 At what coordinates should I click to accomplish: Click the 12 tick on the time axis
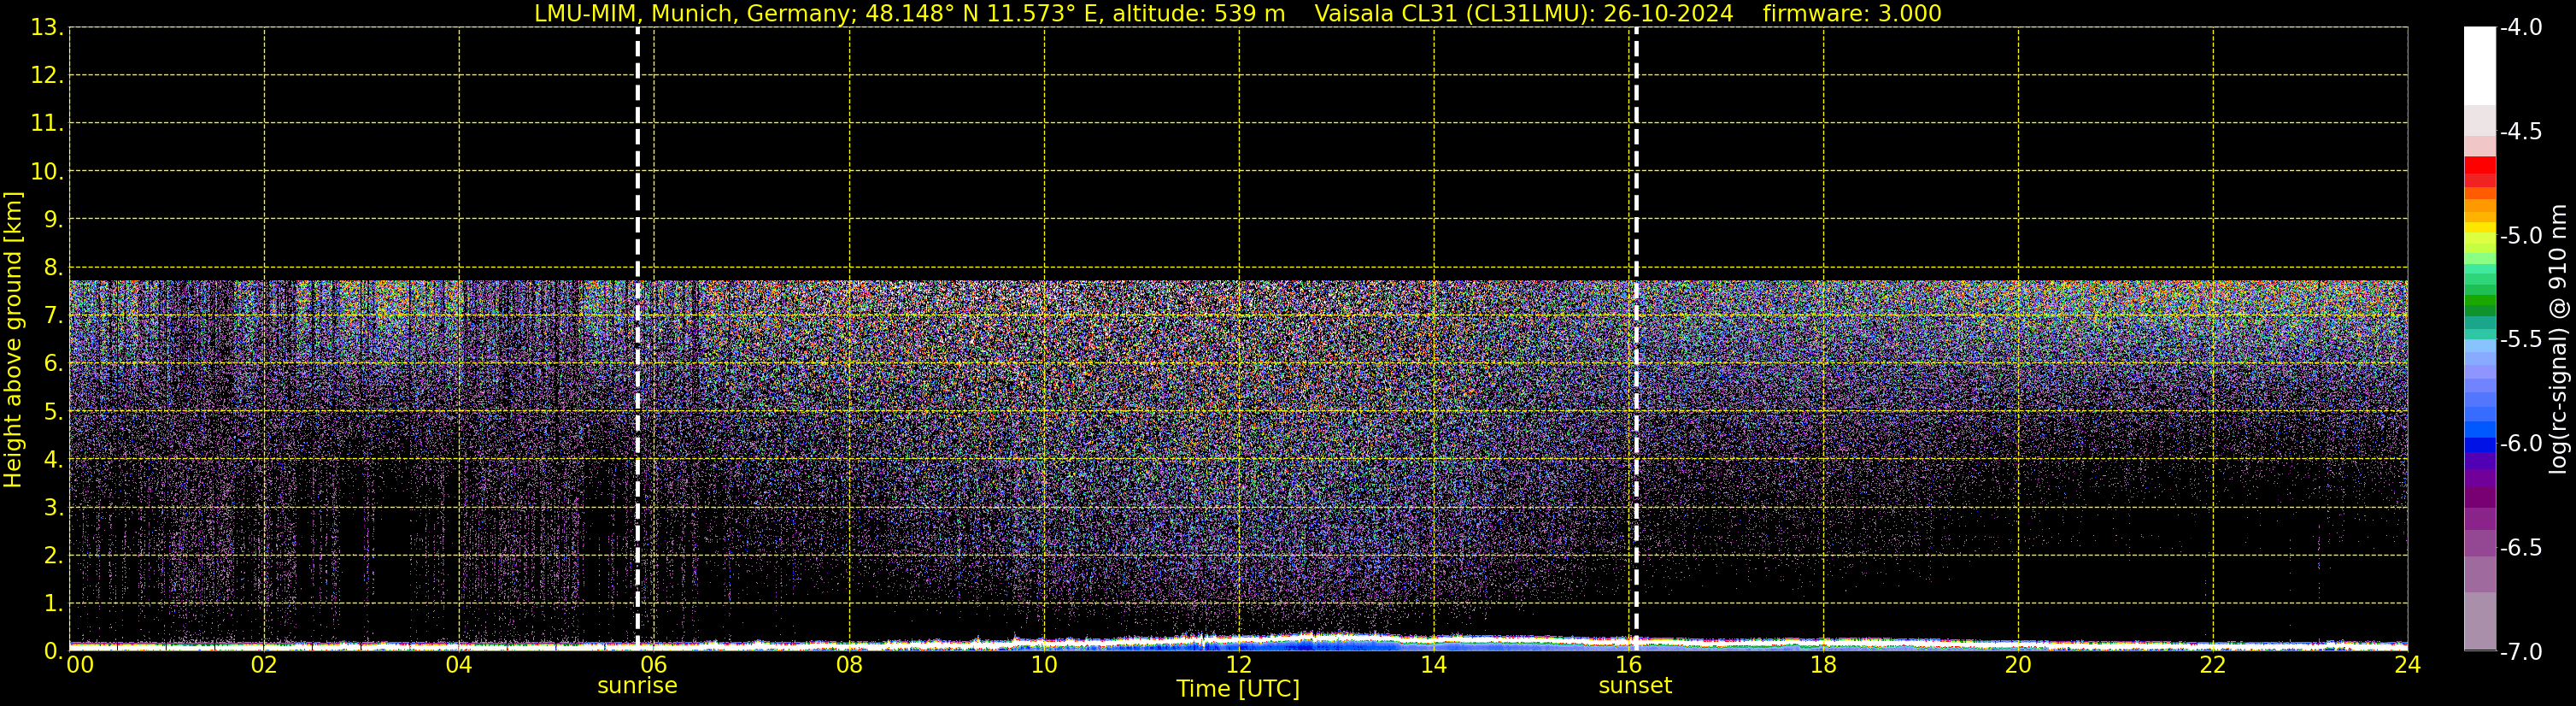[x=1239, y=665]
